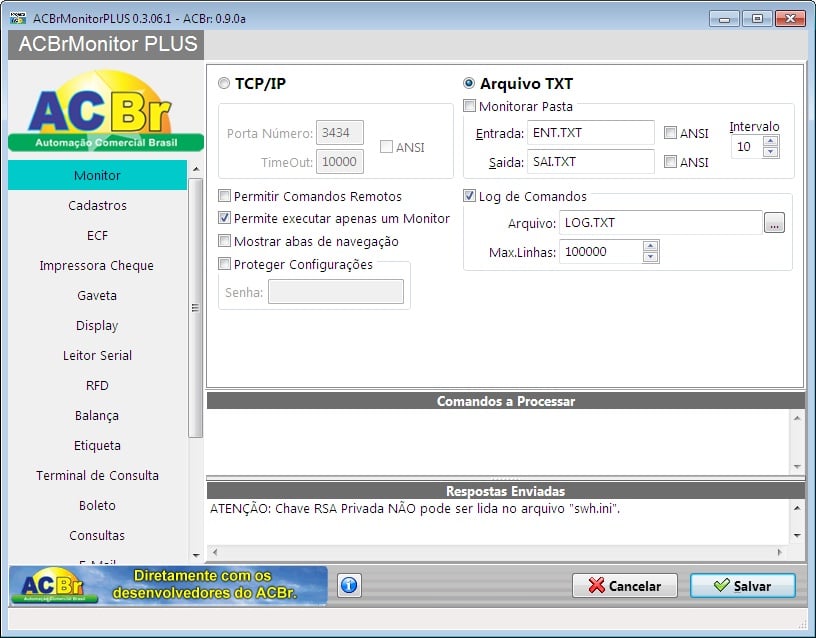Viewport: 816px width, 638px height.
Task: Click the sidebar scrollbar thumb
Action: tap(196, 308)
